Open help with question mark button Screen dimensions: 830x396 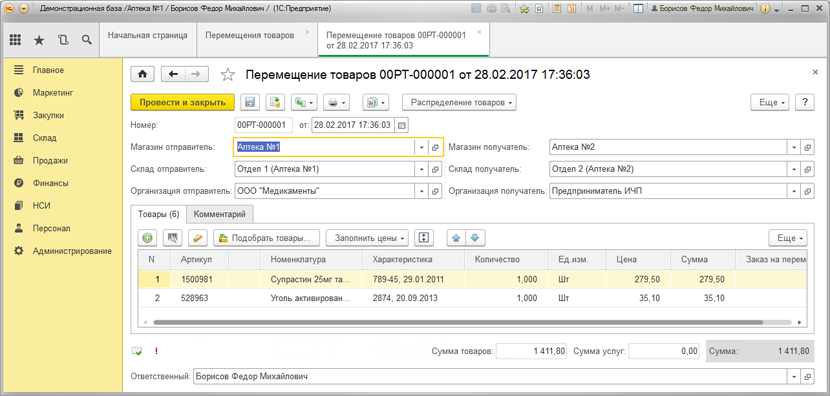pyautogui.click(x=805, y=103)
